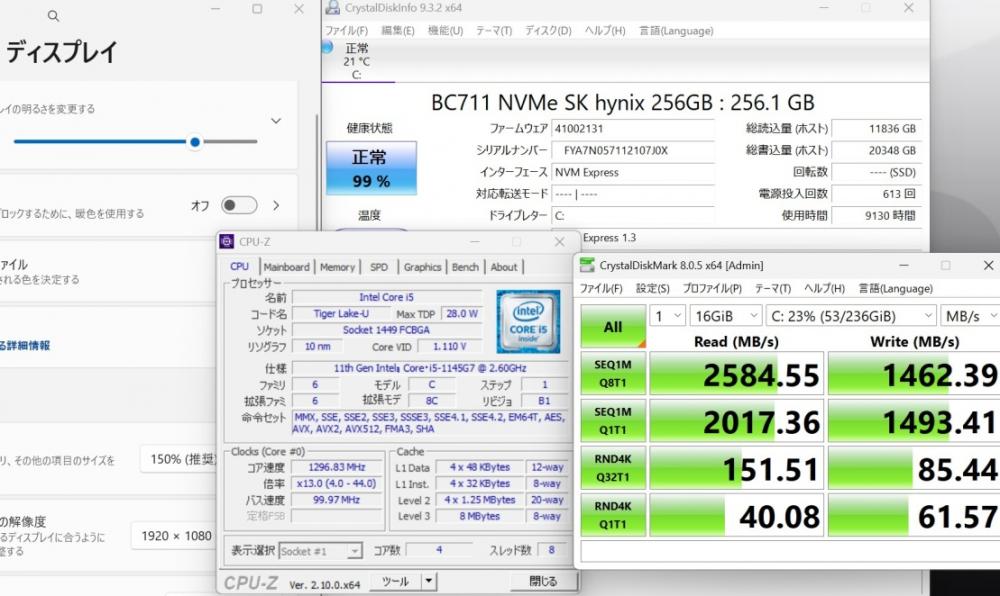
Task: Open the ツール dropdown arrow in CPU-Z
Action: pyautogui.click(x=429, y=581)
